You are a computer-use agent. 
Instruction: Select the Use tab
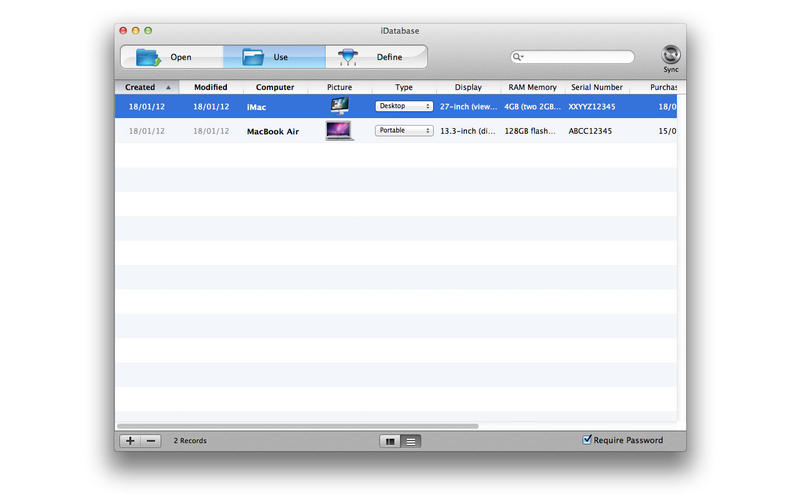tap(273, 57)
